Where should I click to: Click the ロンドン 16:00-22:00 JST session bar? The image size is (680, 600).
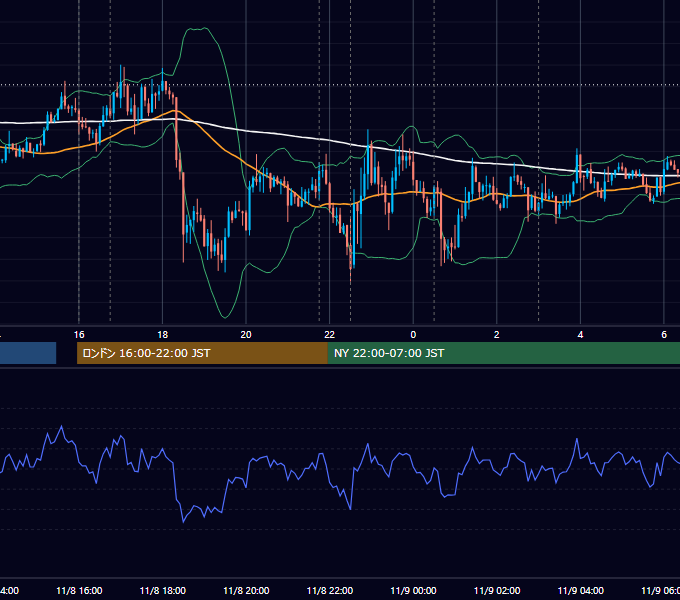pos(202,353)
